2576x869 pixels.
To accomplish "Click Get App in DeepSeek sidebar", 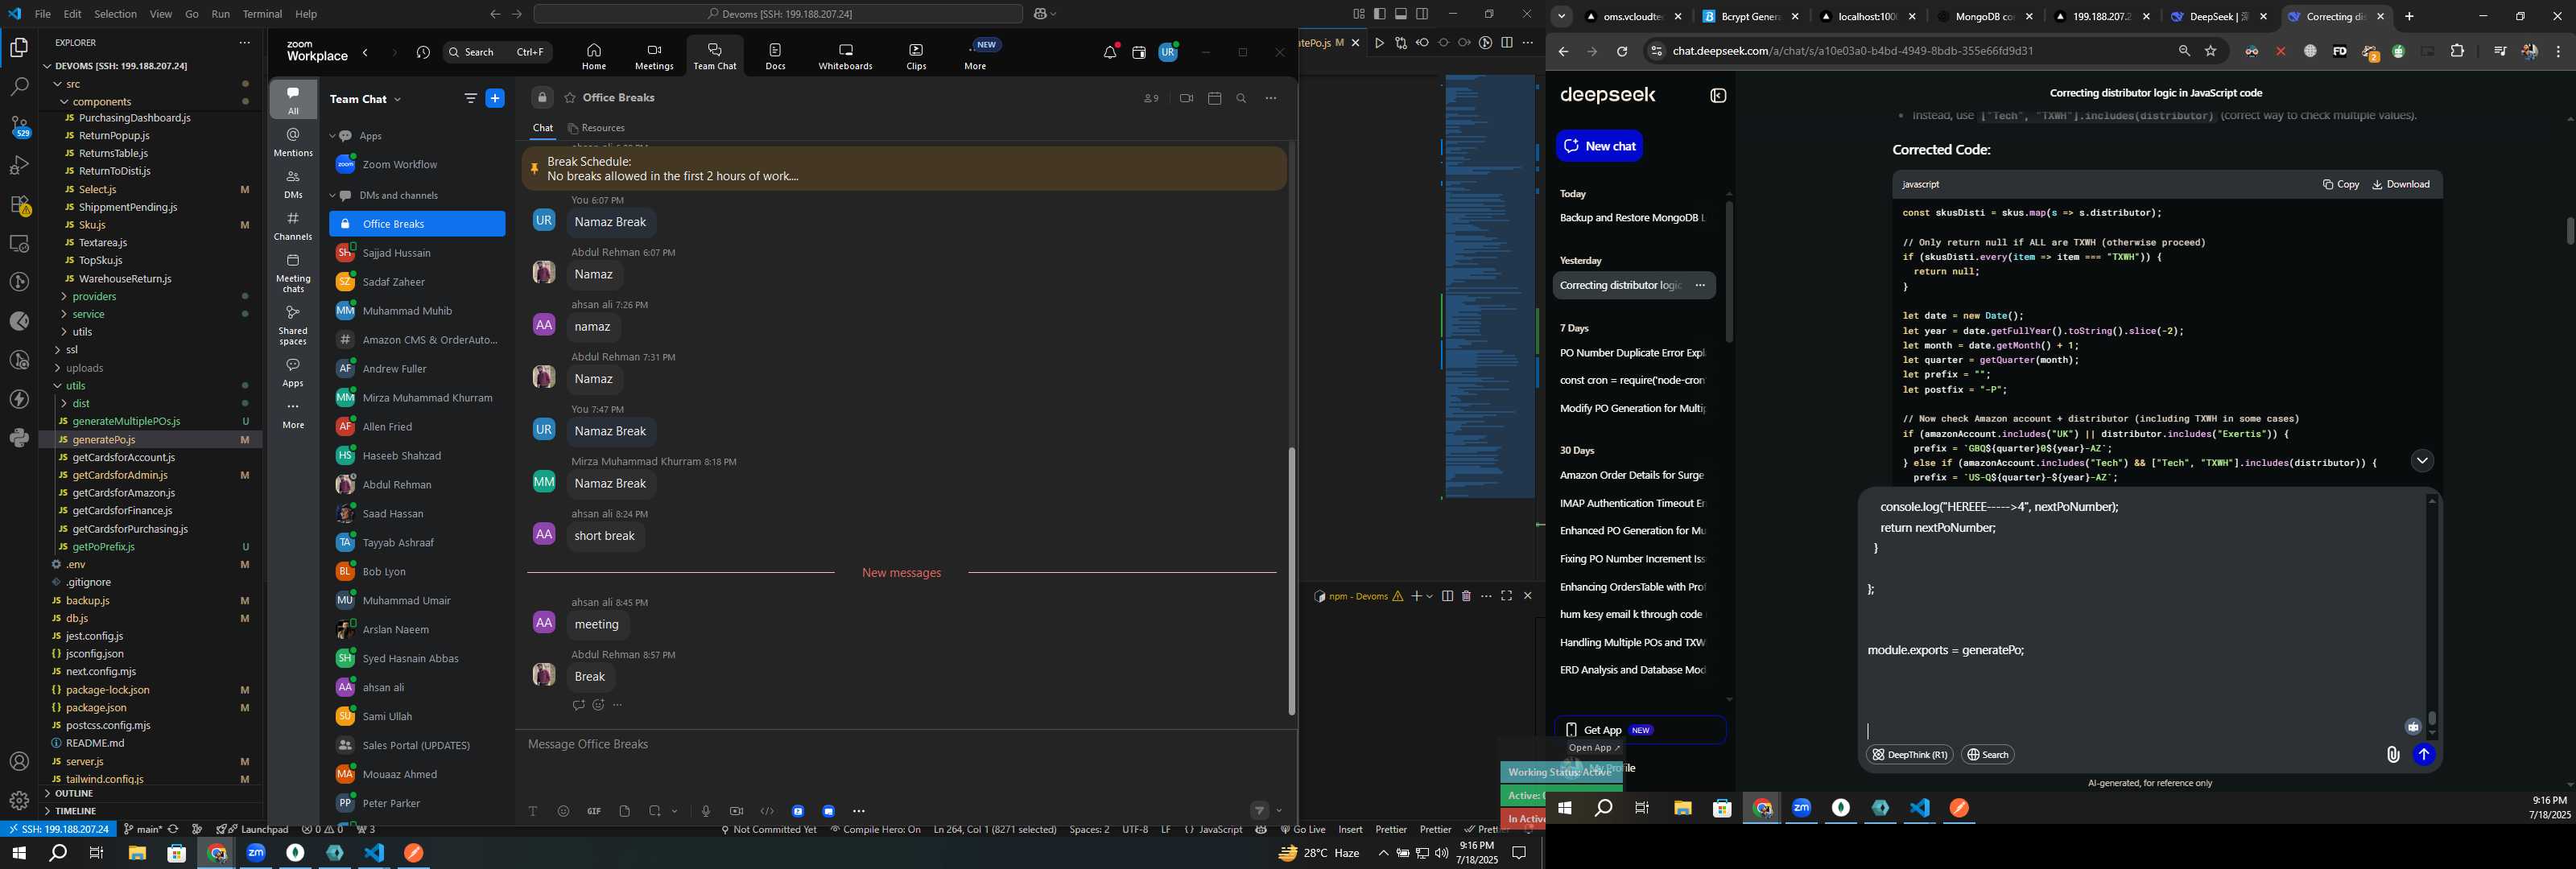I will 1640,730.
